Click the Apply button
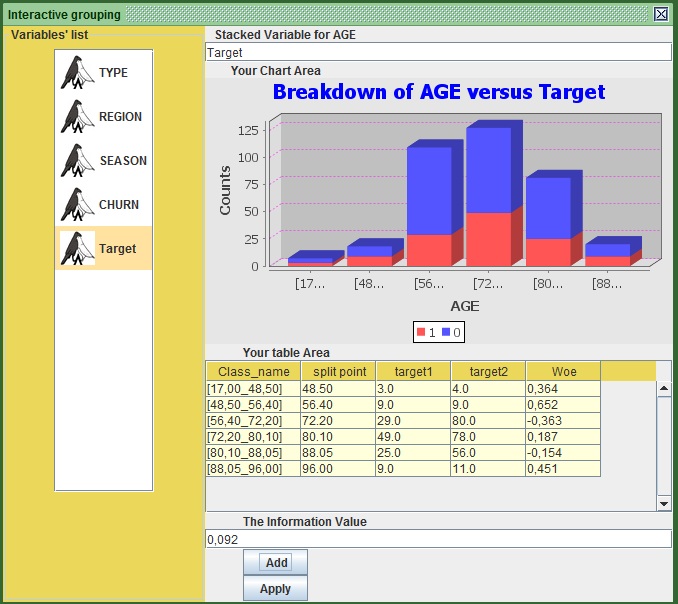This screenshot has width=678, height=604. click(275, 588)
